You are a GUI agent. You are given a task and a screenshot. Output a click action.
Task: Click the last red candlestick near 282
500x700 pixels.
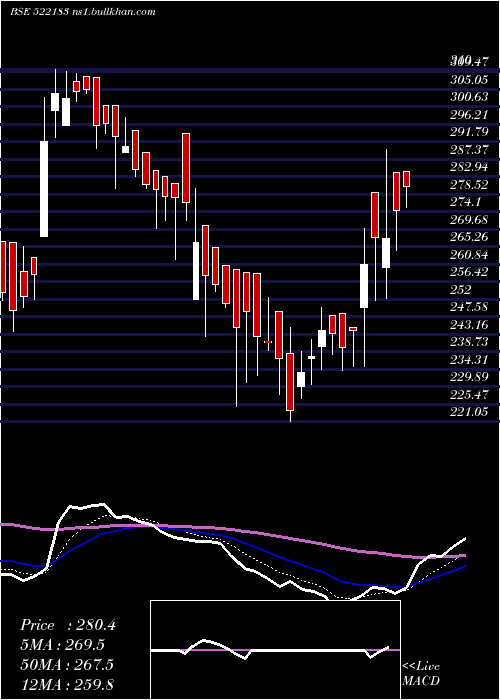[406, 179]
